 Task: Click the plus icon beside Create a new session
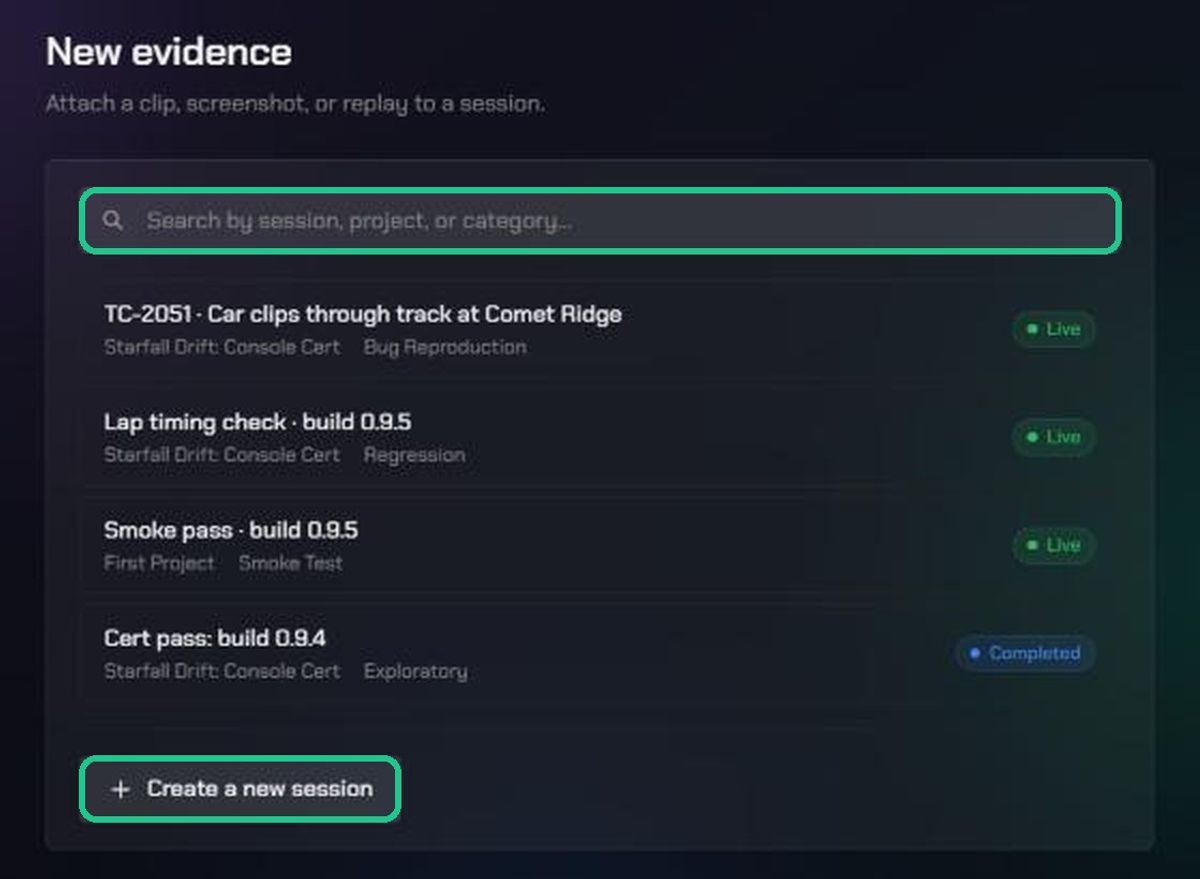[120, 789]
